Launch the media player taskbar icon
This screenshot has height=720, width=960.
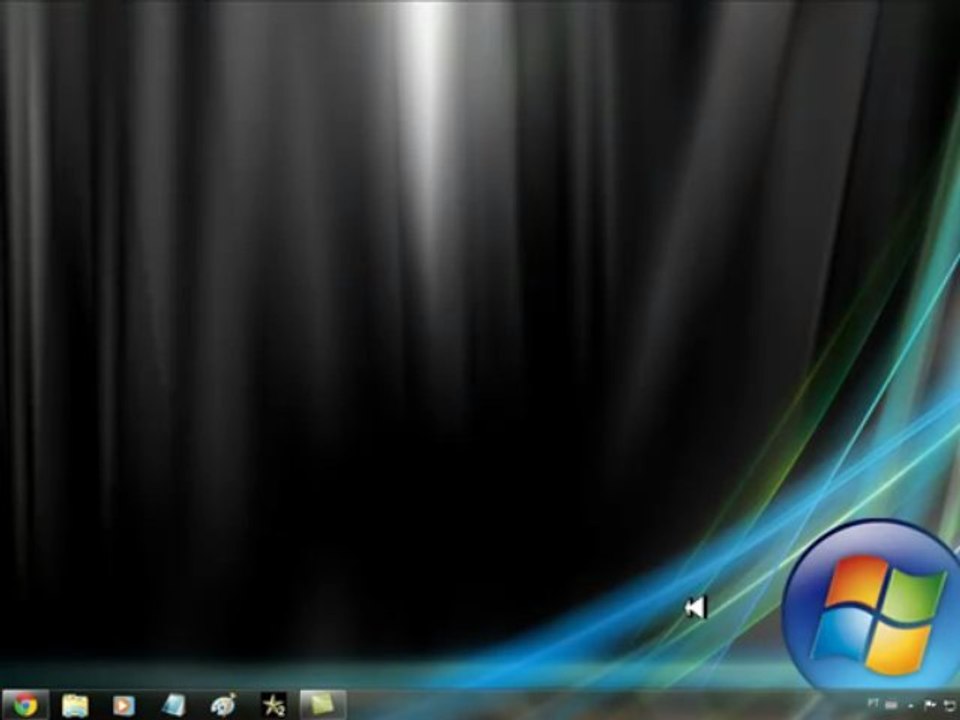tap(124, 706)
